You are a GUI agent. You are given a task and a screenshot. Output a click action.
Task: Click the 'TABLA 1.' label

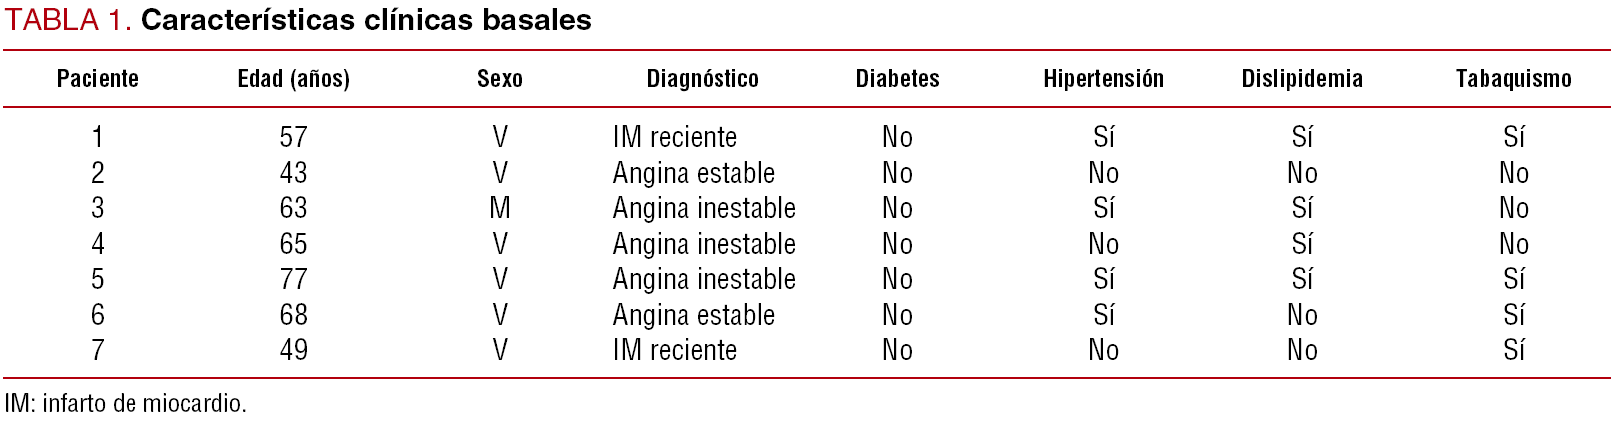click(x=68, y=20)
